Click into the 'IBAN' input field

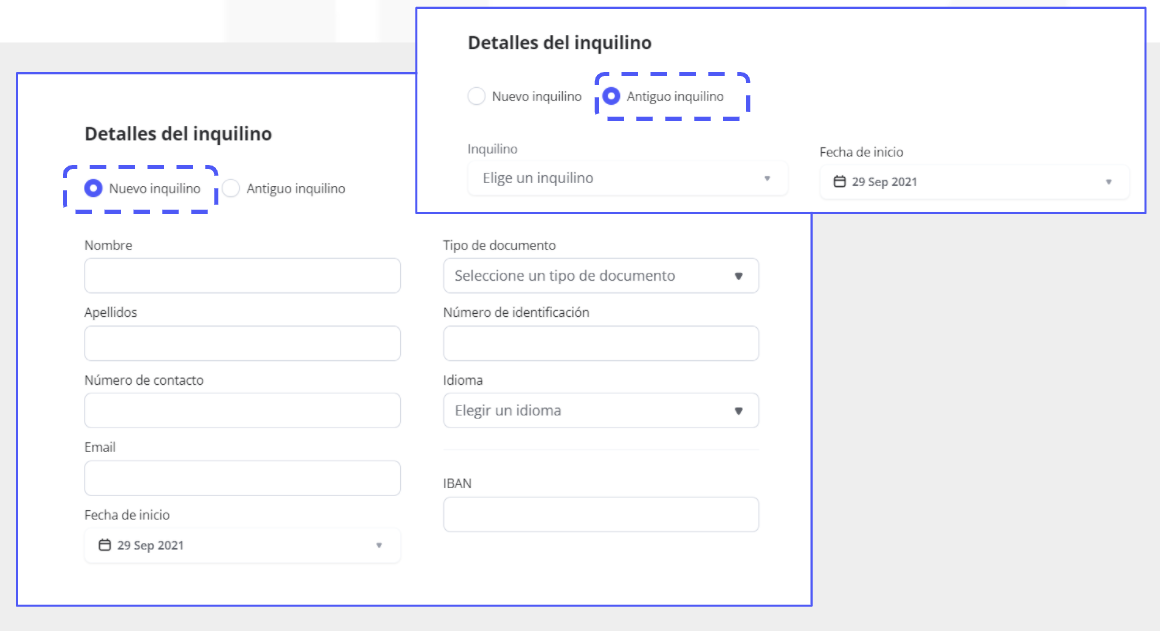click(600, 514)
